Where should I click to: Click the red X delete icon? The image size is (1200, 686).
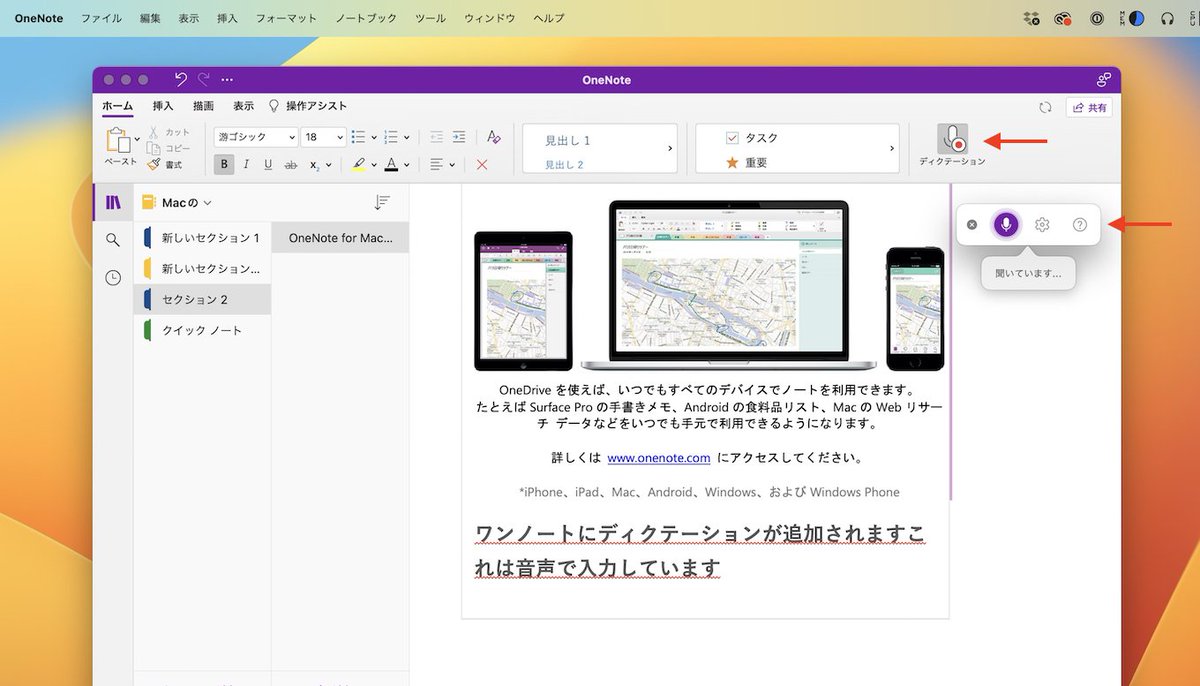(x=482, y=165)
